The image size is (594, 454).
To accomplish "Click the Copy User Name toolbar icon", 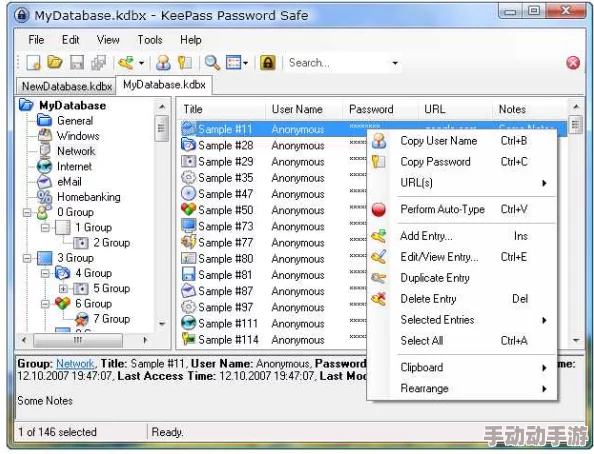I will [x=163, y=63].
